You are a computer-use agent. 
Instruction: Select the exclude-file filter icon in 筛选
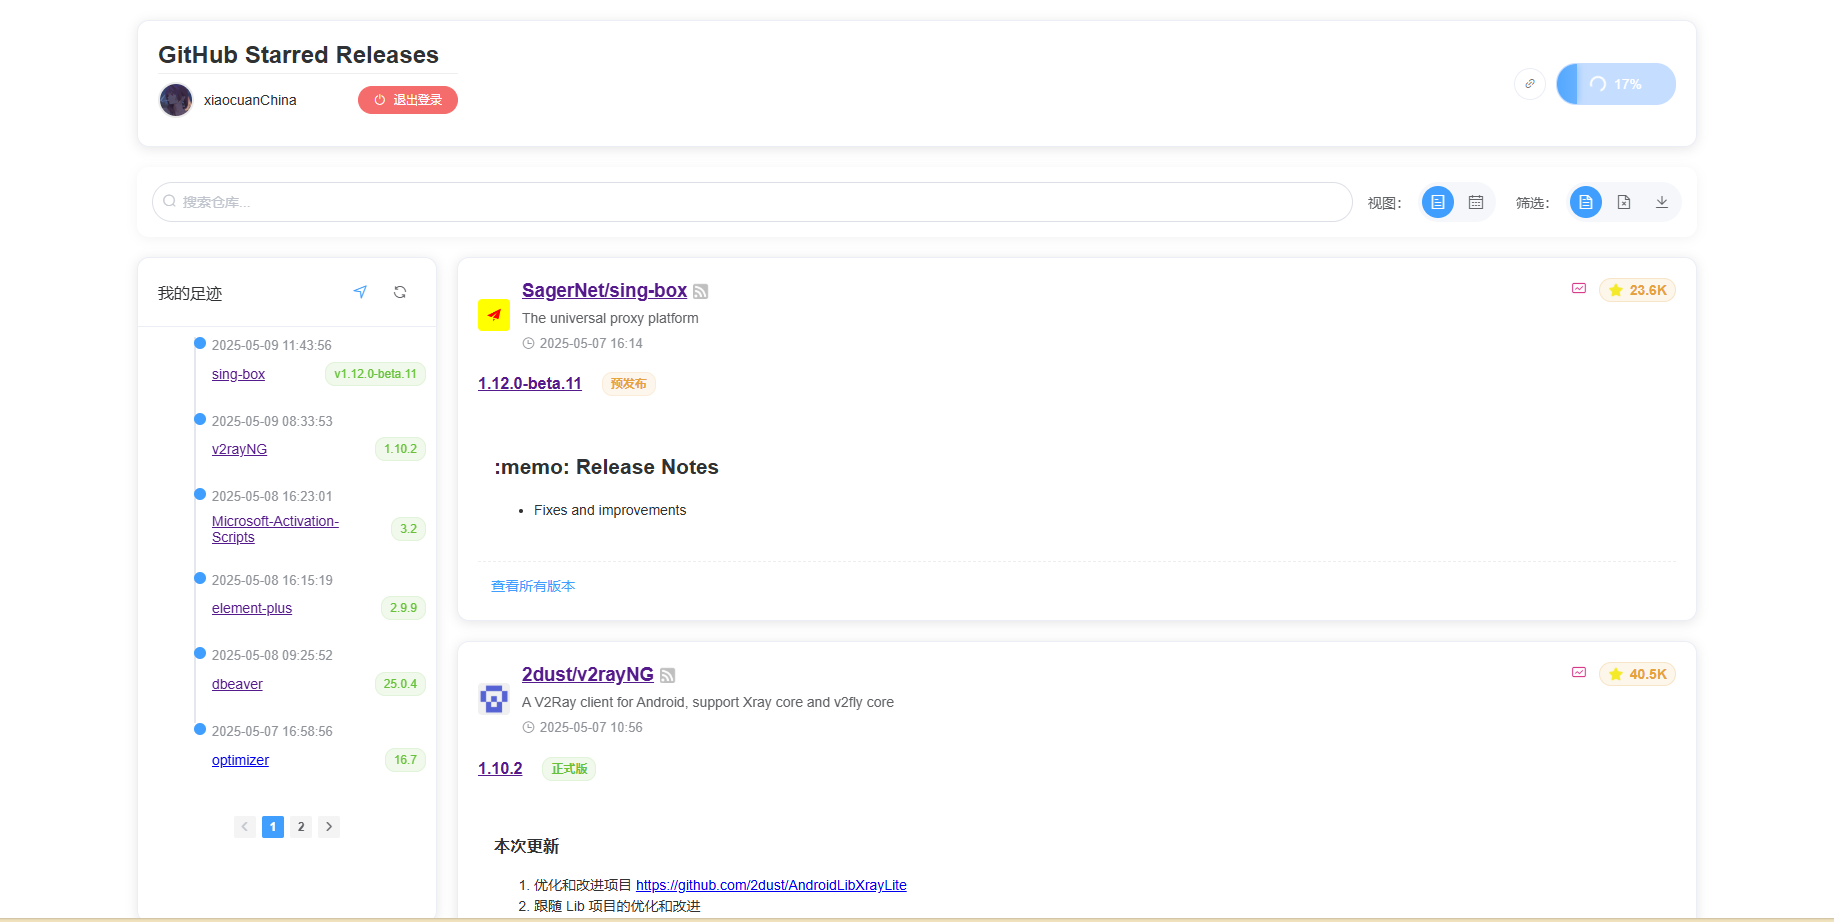1623,201
